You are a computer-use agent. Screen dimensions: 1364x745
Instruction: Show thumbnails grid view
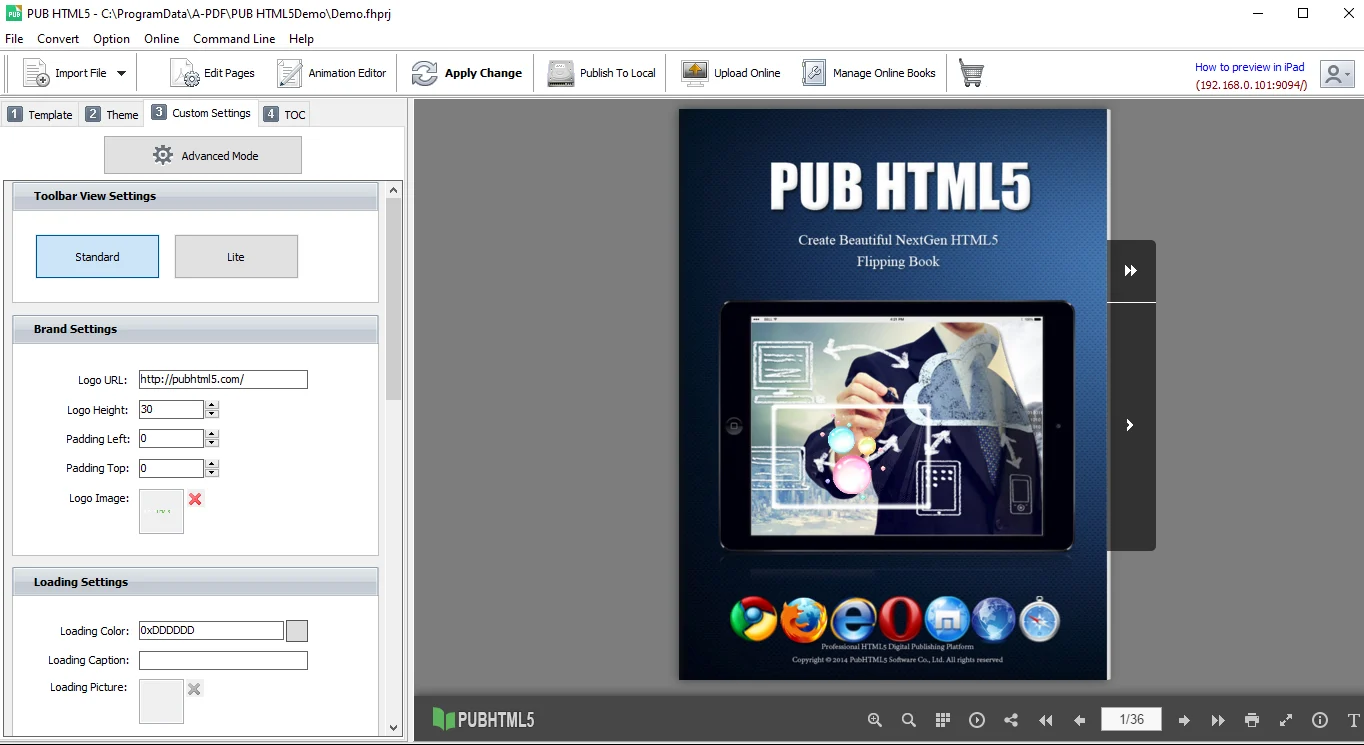coord(943,720)
